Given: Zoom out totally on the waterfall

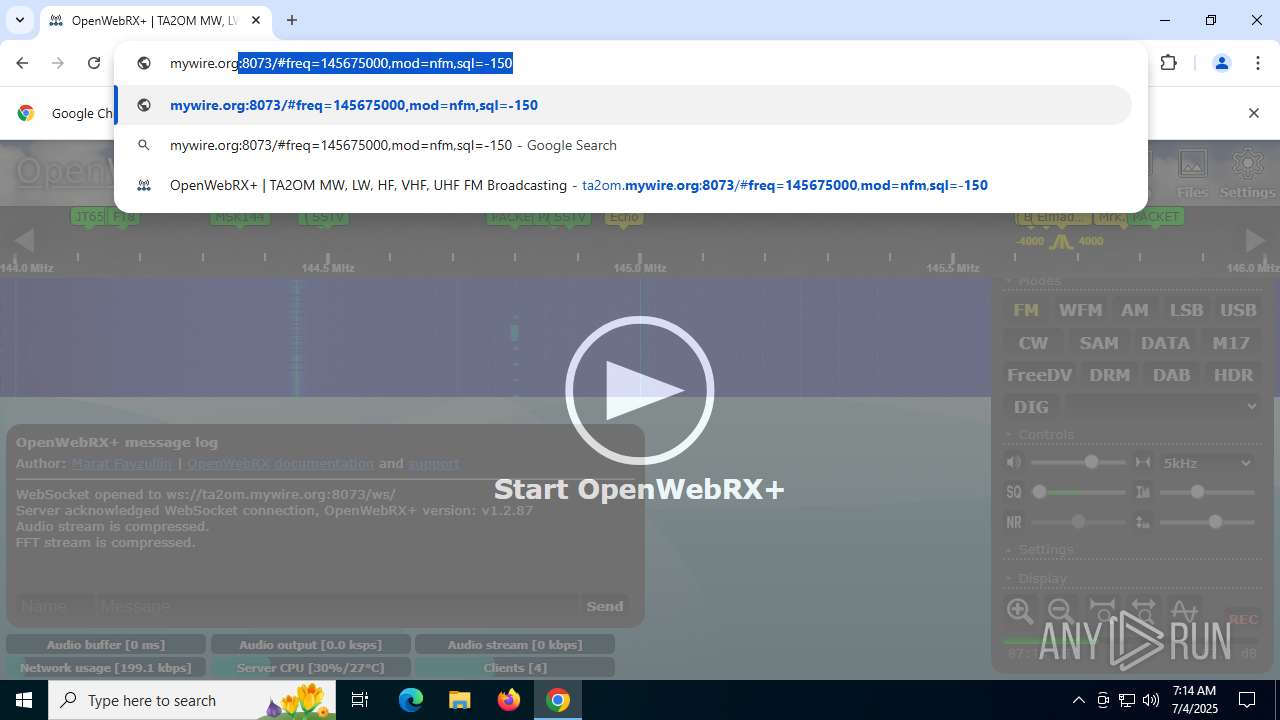Looking at the screenshot, I should tap(1142, 611).
